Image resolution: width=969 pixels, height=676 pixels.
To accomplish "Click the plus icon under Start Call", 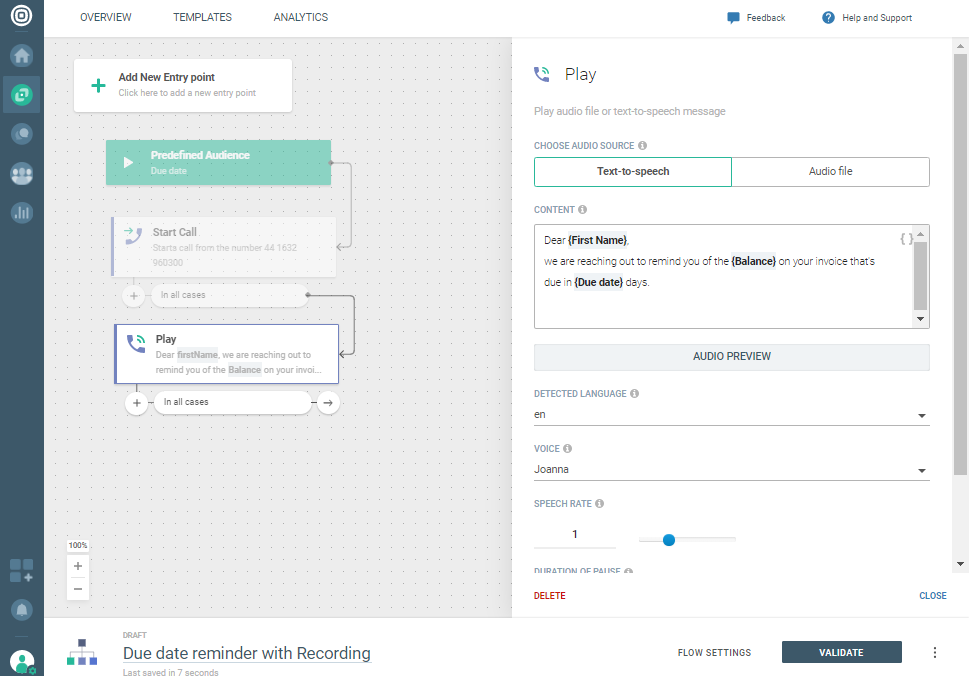I will pyautogui.click(x=134, y=296).
